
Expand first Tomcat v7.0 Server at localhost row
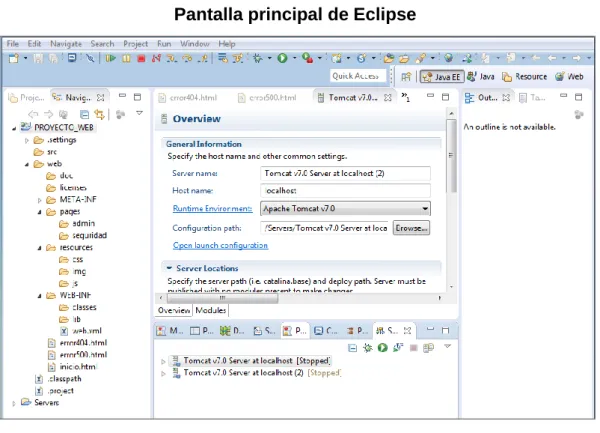pos(163,361)
